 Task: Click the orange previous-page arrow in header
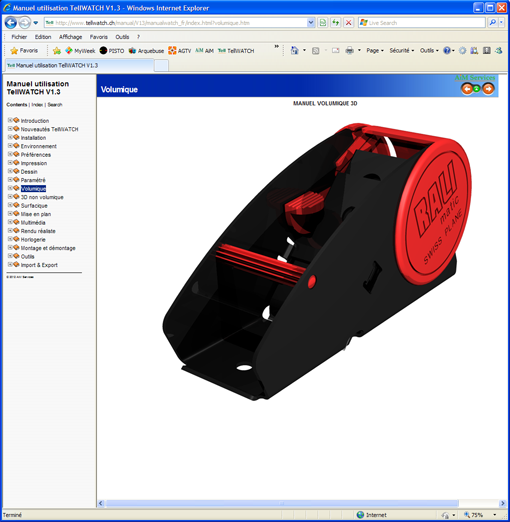pos(467,89)
